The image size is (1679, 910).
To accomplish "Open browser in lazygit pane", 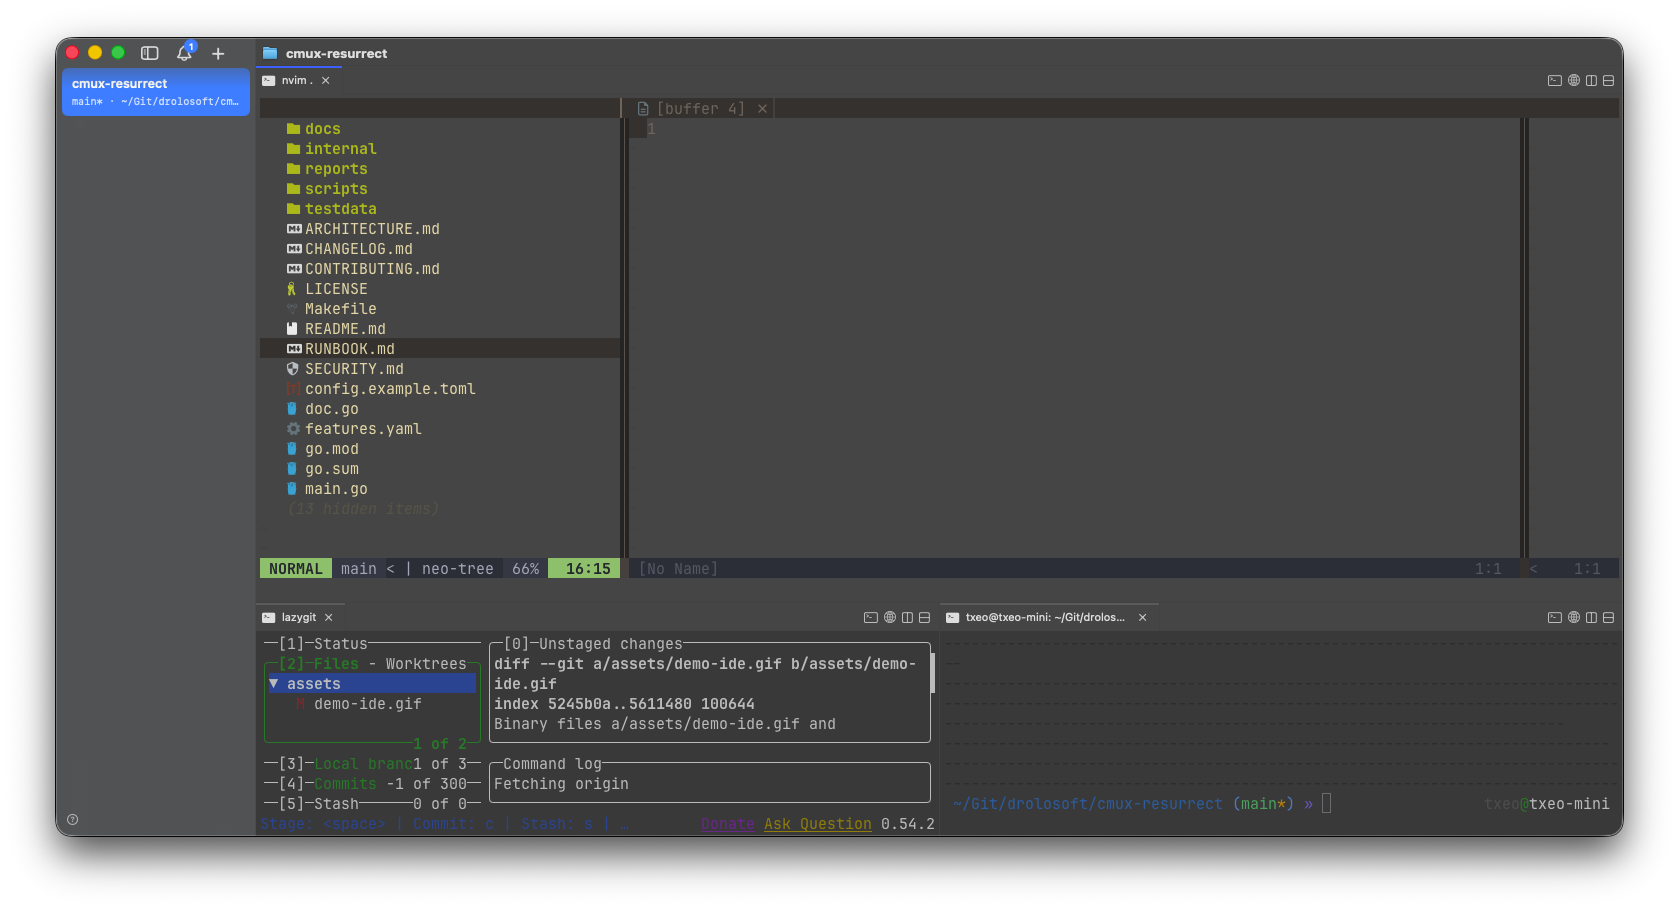I will 890,618.
